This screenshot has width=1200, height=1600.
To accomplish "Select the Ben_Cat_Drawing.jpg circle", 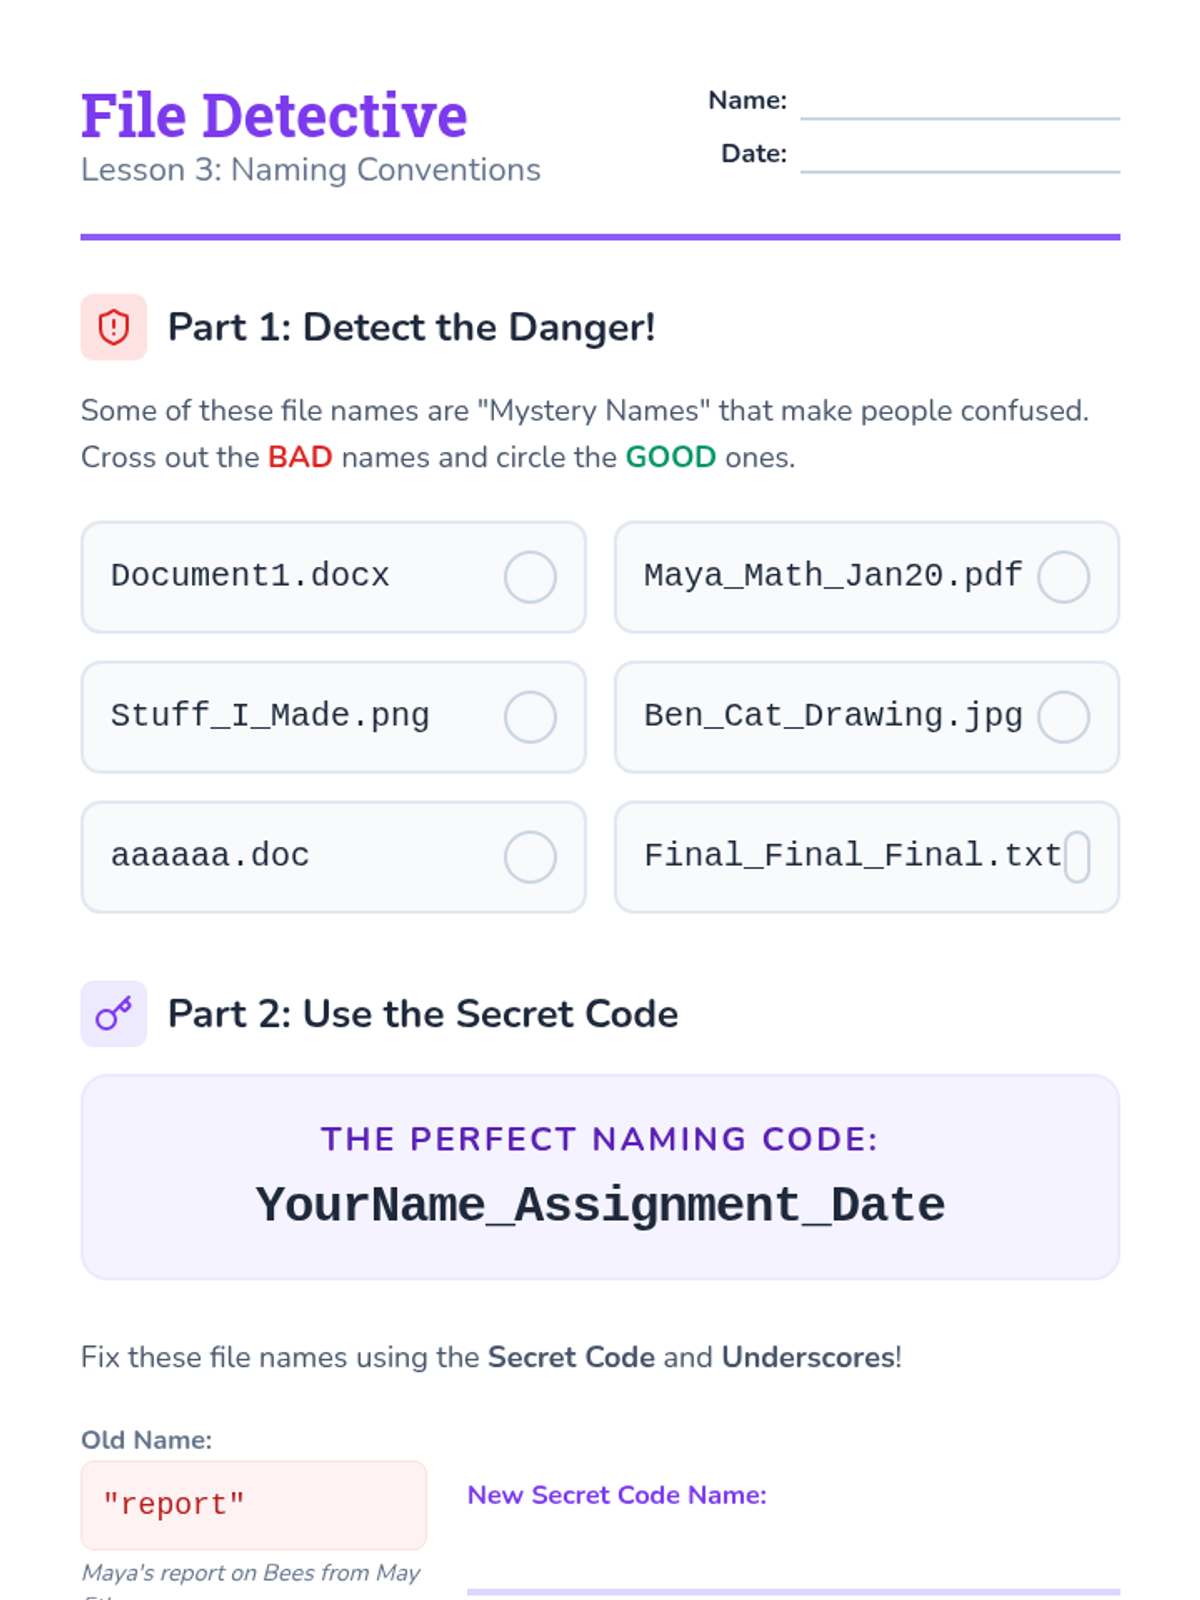I will click(x=1063, y=717).
